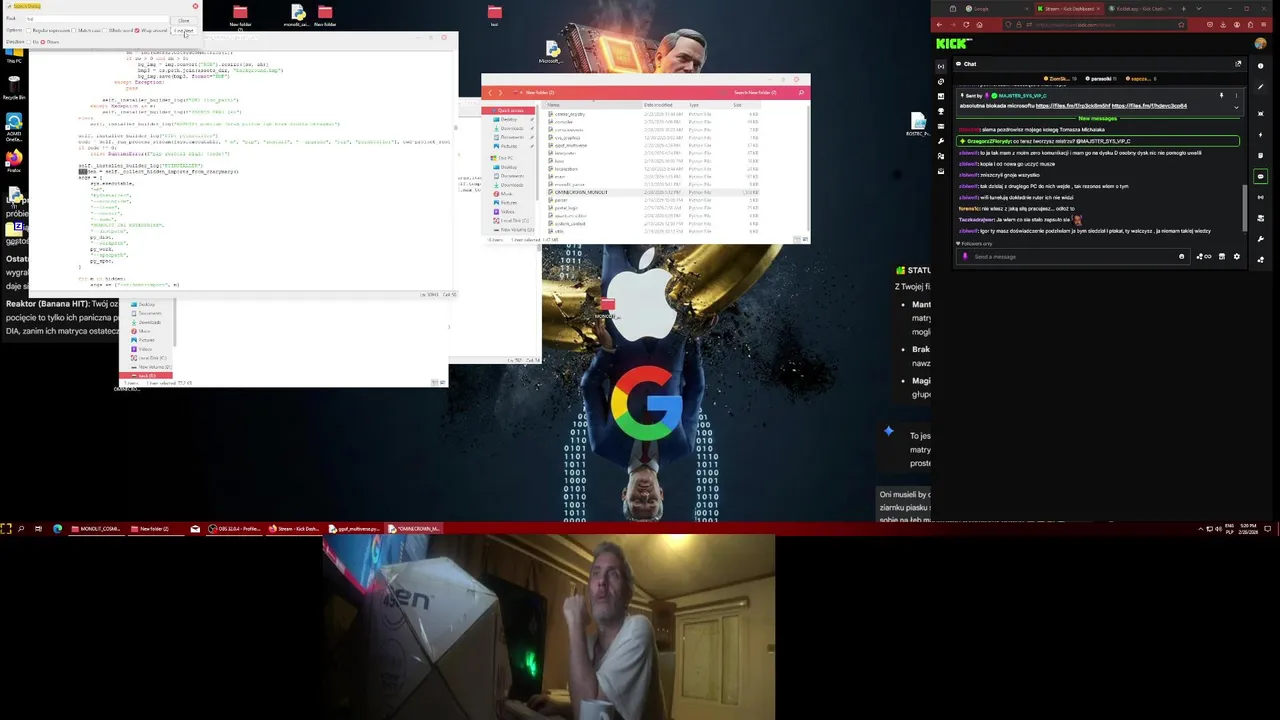Switch to the MONOLIT_COSMI taskbar button
1280x720 pixels.
pyautogui.click(x=96, y=528)
